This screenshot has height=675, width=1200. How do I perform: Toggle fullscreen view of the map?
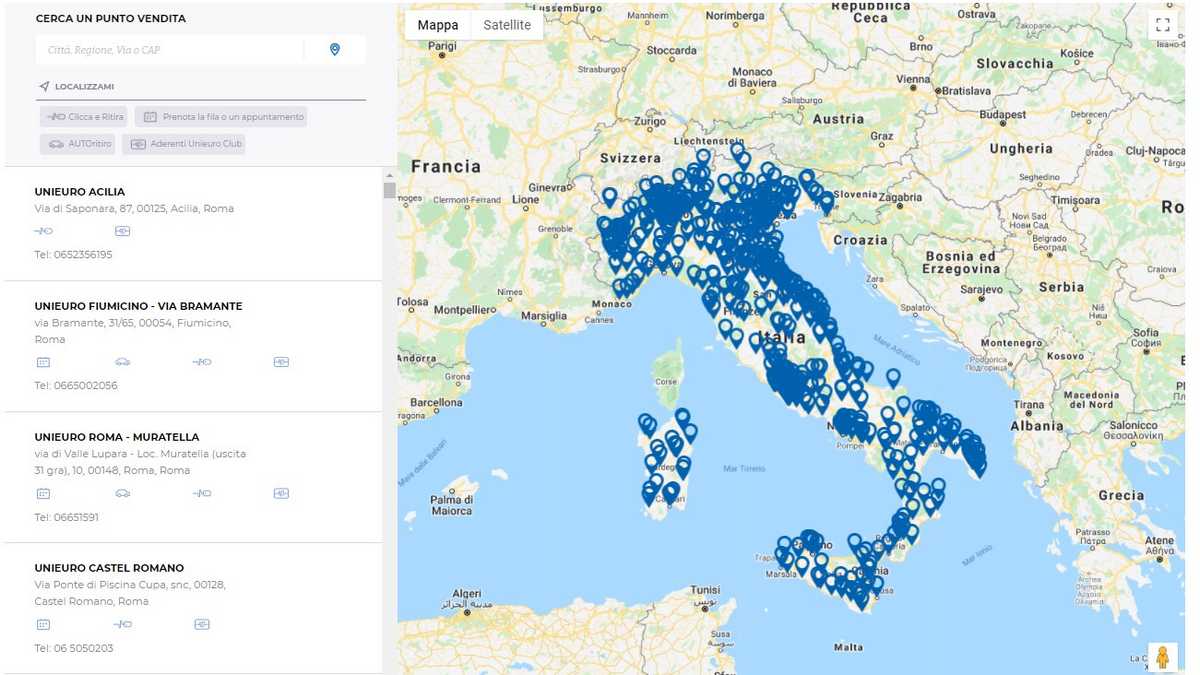1162,25
